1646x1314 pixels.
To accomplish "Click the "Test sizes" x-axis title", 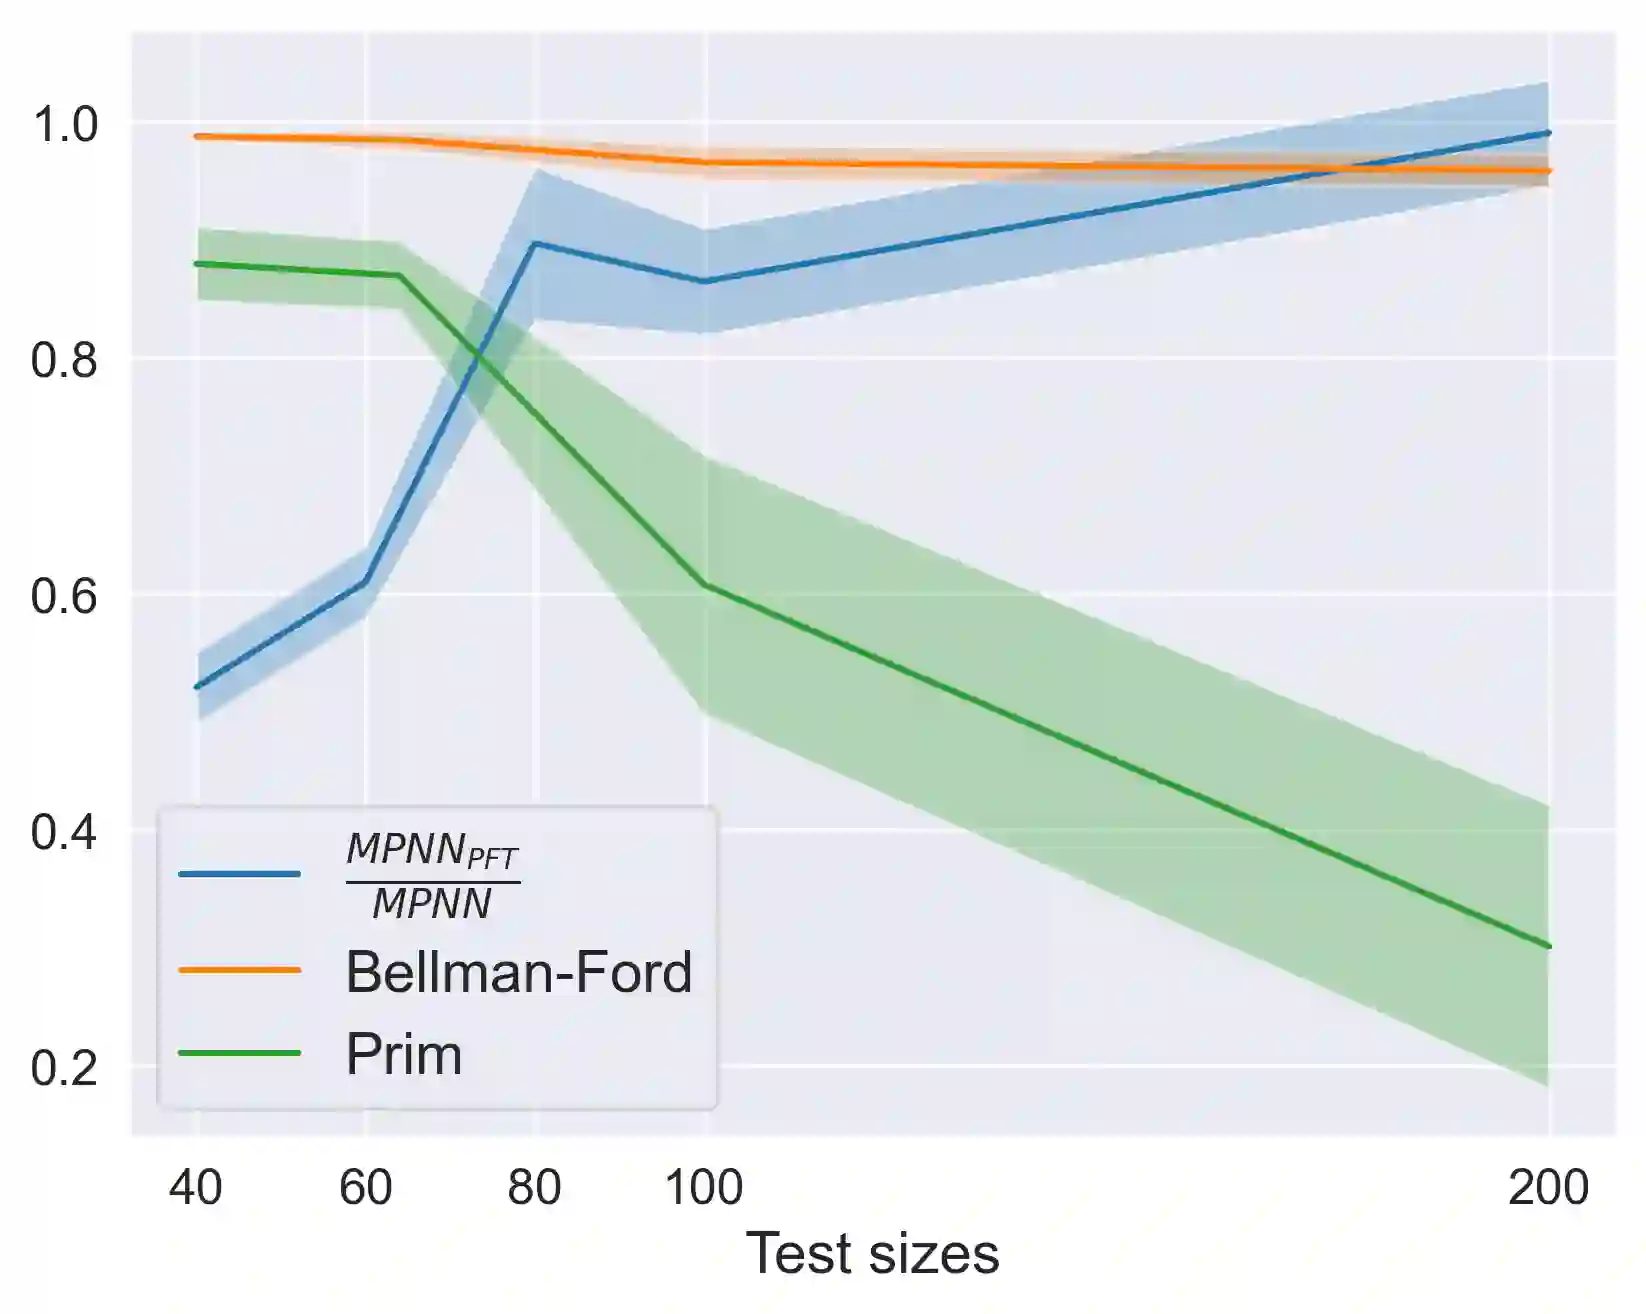I will click(x=872, y=1253).
